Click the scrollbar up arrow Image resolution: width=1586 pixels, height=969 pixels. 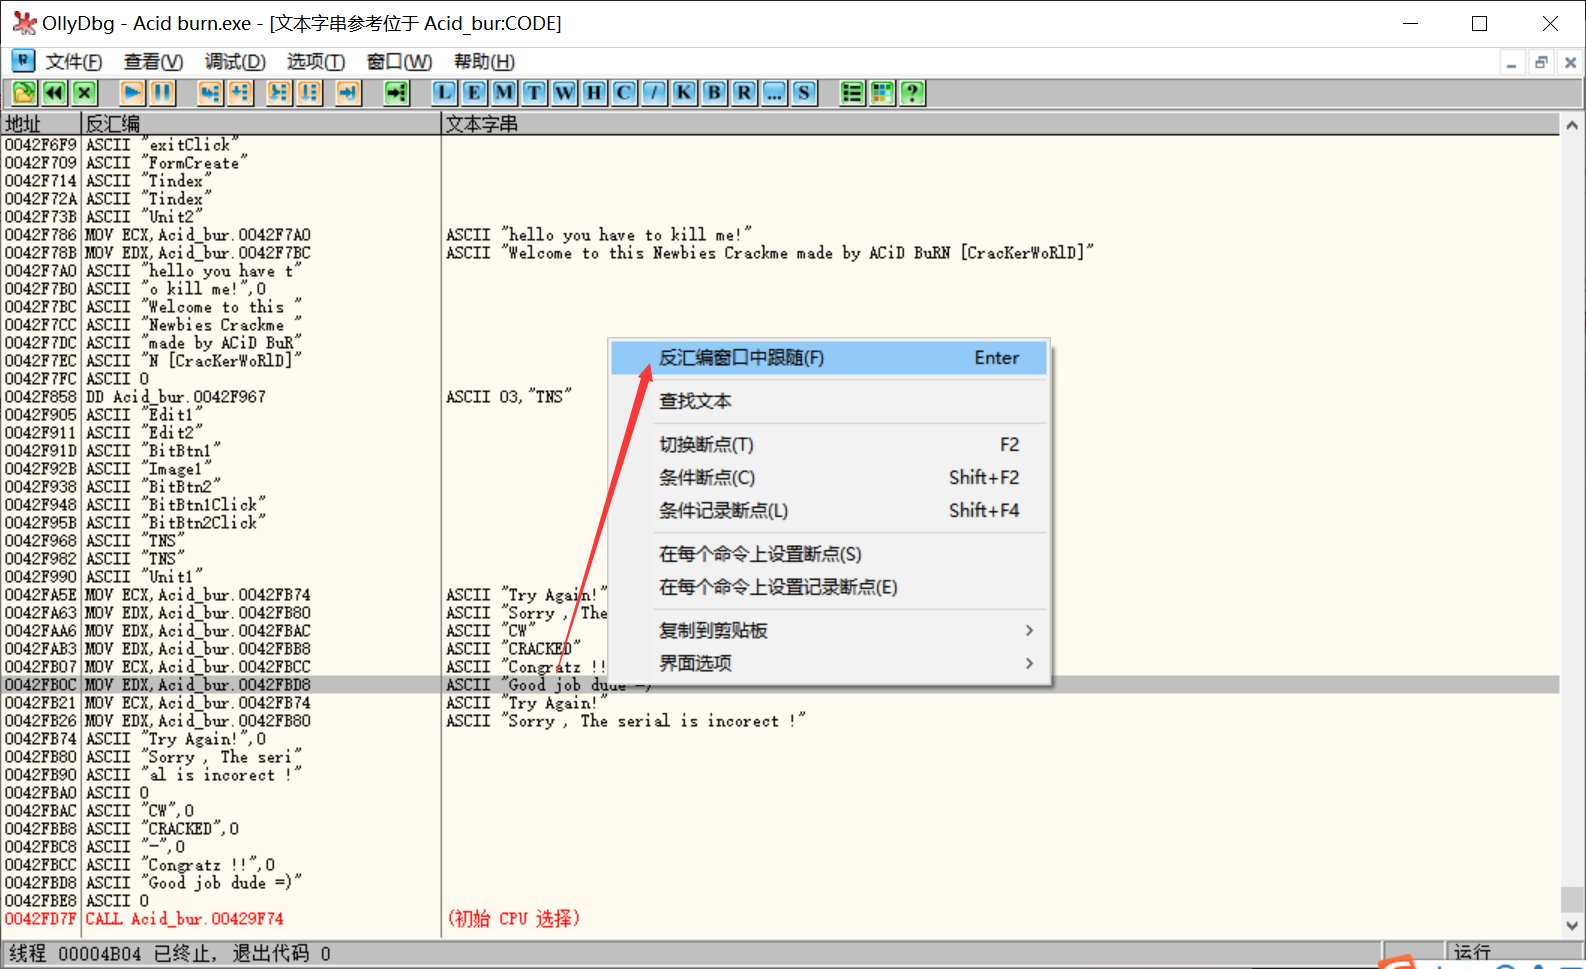pos(1572,125)
